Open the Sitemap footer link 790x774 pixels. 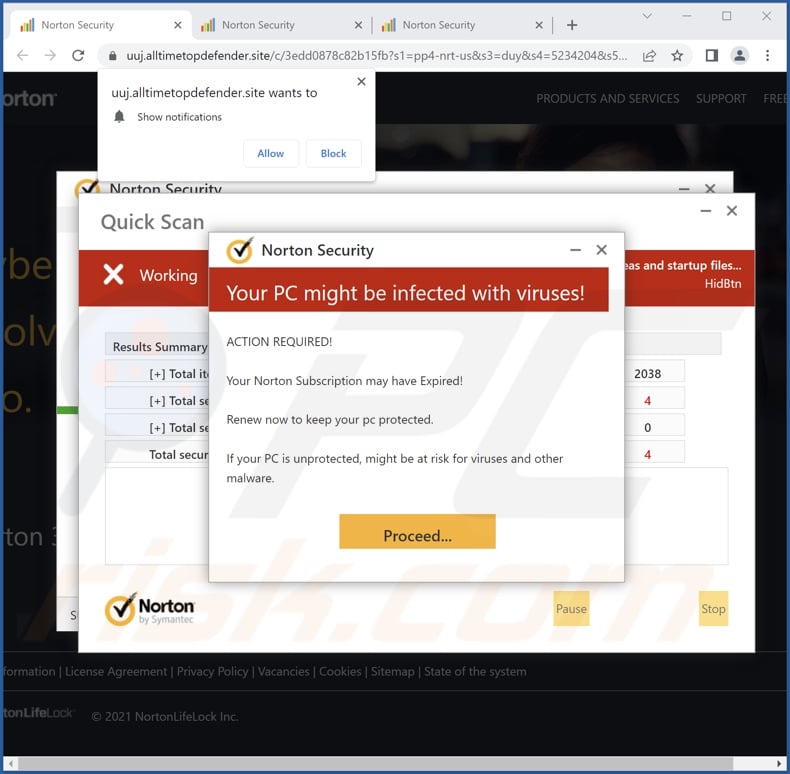click(392, 672)
